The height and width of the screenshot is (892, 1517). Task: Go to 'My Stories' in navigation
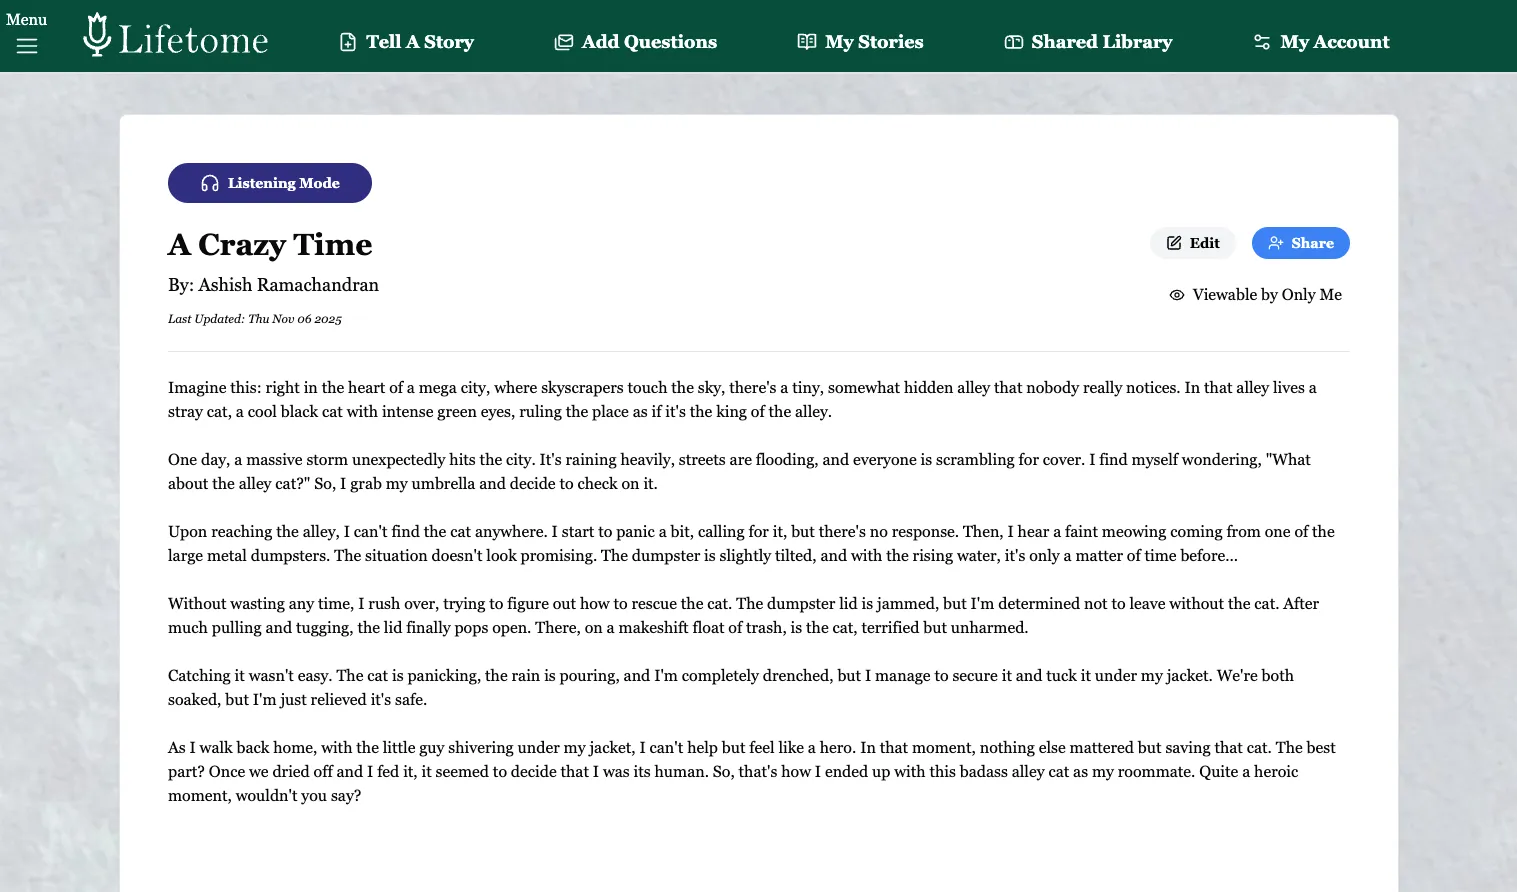874,42
